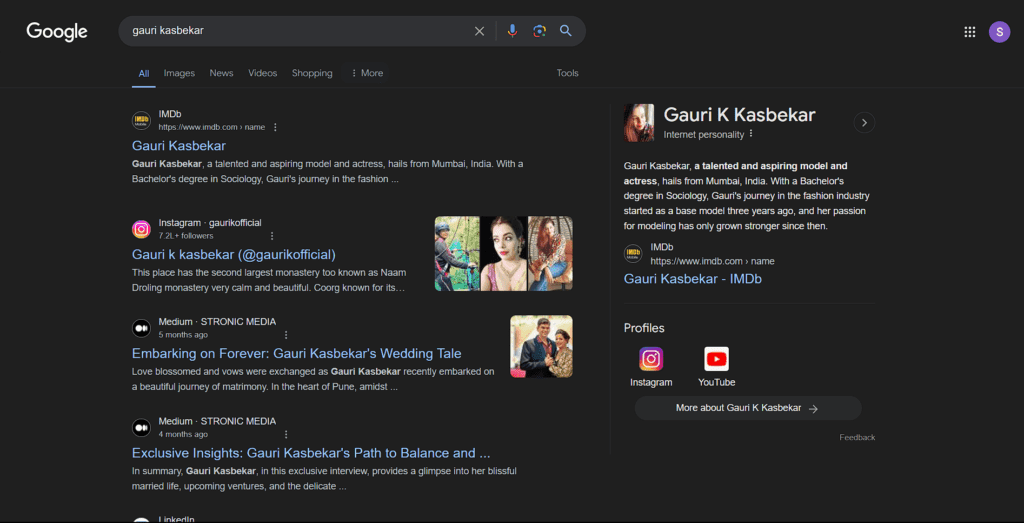Open the More search filters dropdown
This screenshot has height=523, width=1024.
367,73
